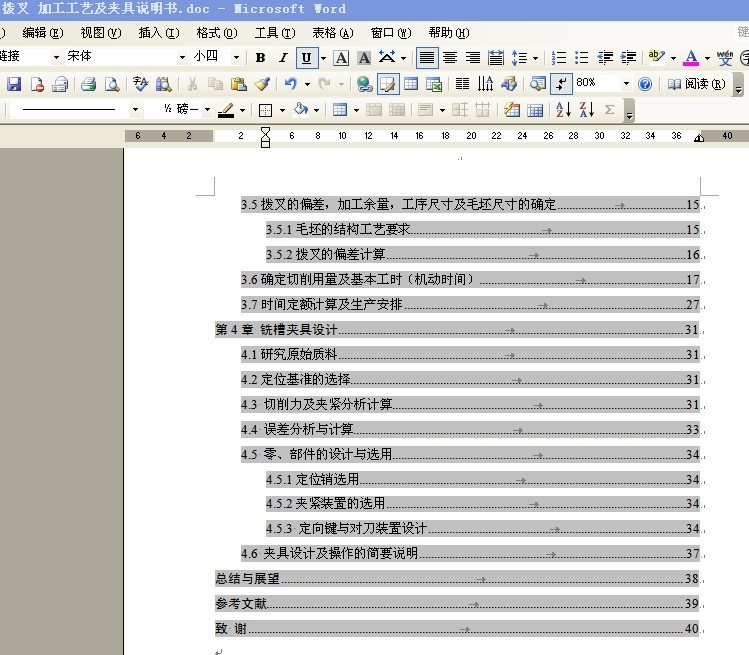Follow TOC entry 总结与展望
The width and height of the screenshot is (749, 655).
point(457,579)
